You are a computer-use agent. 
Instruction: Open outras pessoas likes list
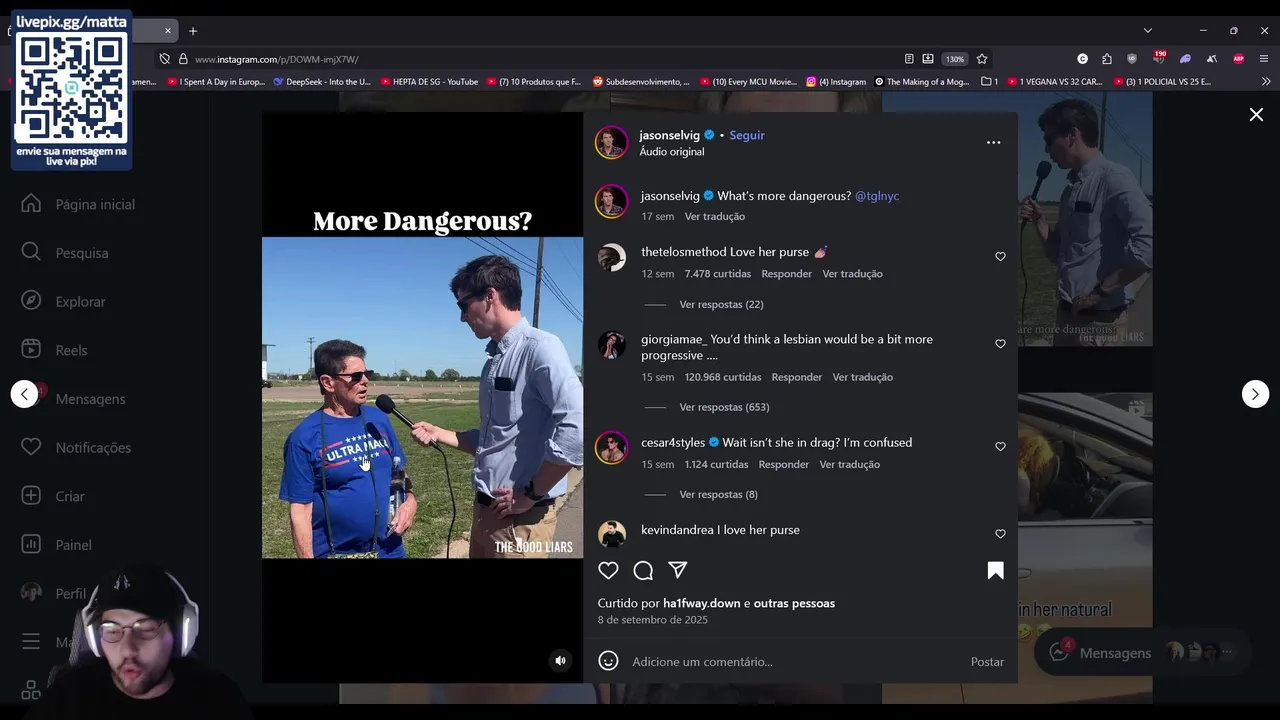(794, 603)
